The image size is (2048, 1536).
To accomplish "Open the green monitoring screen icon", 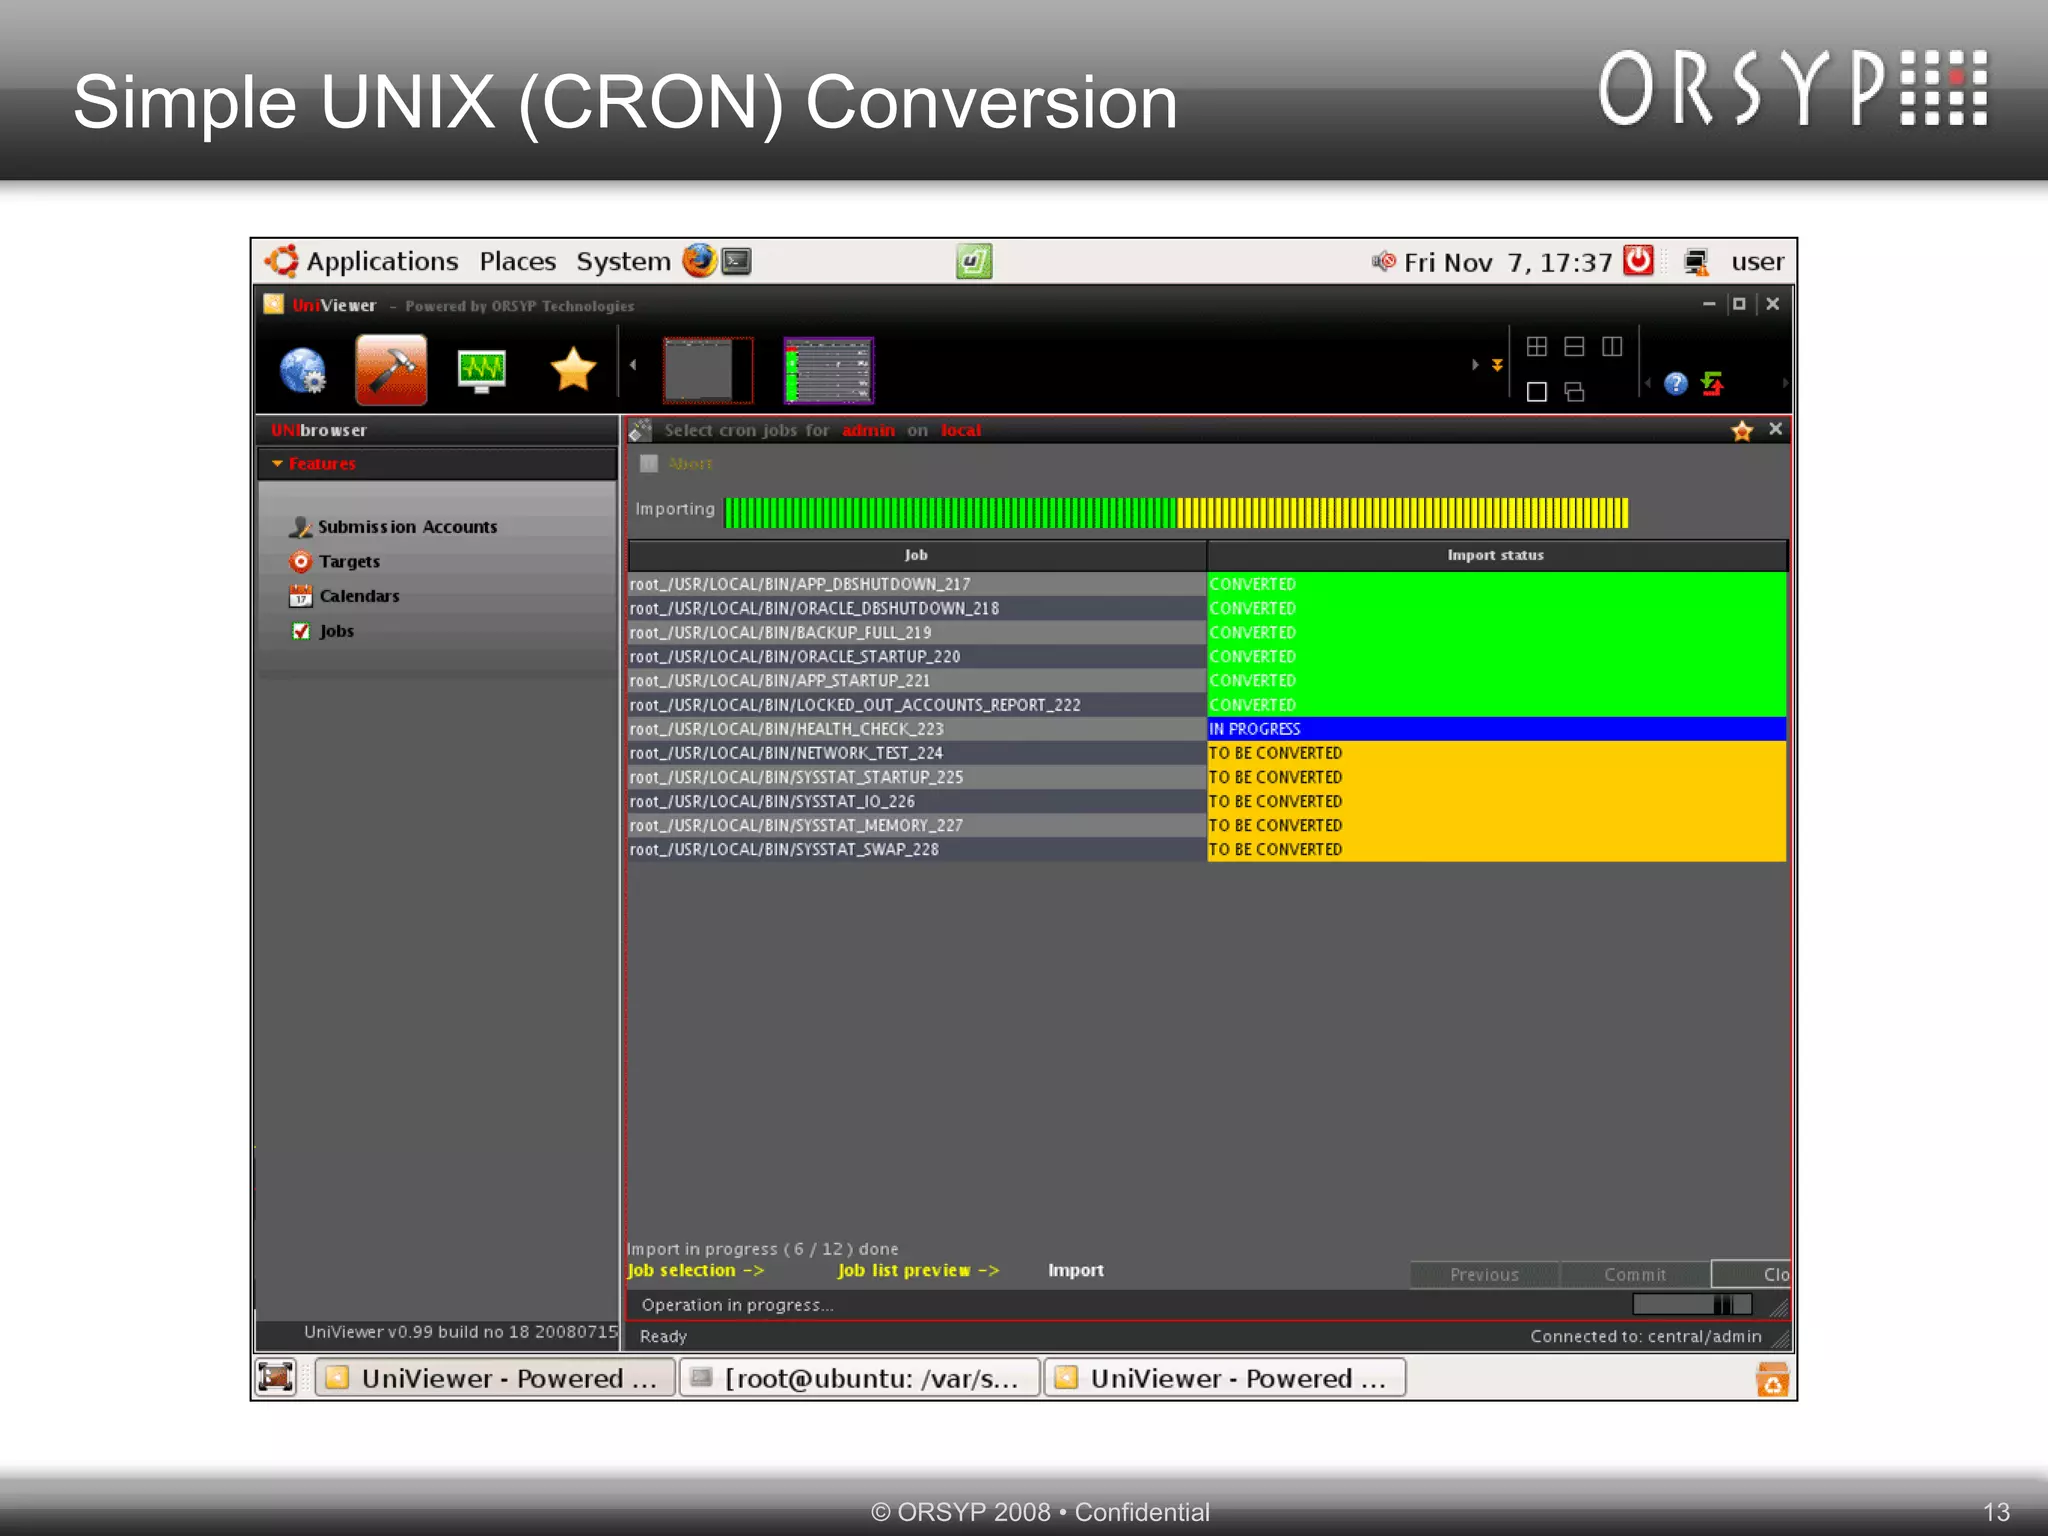I will (x=481, y=371).
